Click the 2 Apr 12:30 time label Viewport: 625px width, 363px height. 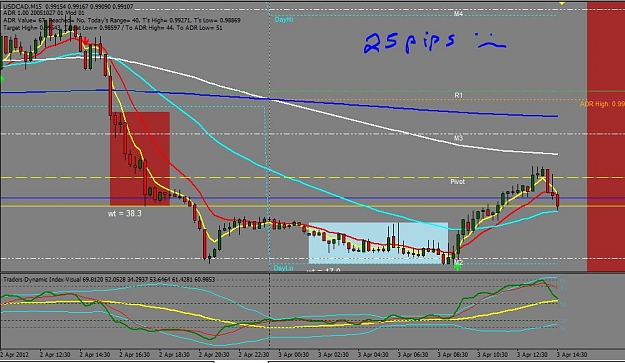click(x=55, y=355)
